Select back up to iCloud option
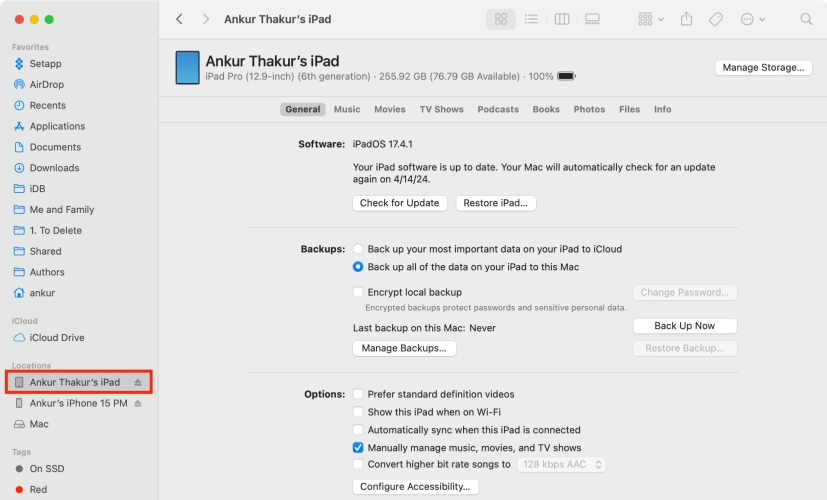This screenshot has height=500, width=827. [x=358, y=249]
